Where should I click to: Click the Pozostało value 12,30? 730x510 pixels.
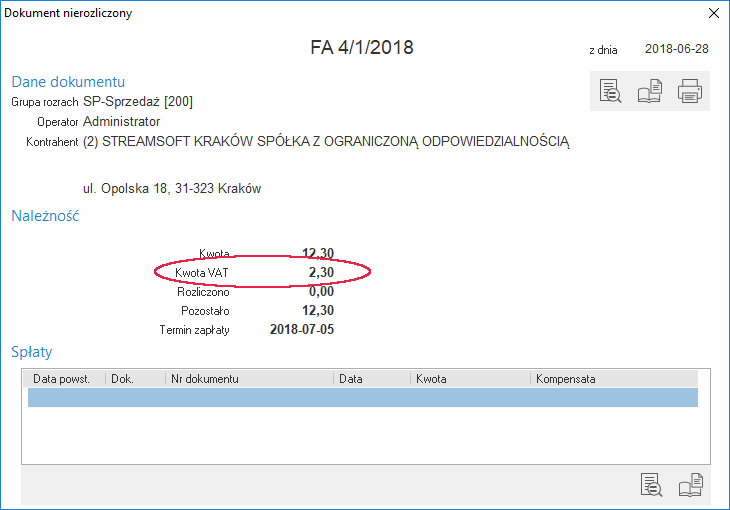[x=318, y=311]
